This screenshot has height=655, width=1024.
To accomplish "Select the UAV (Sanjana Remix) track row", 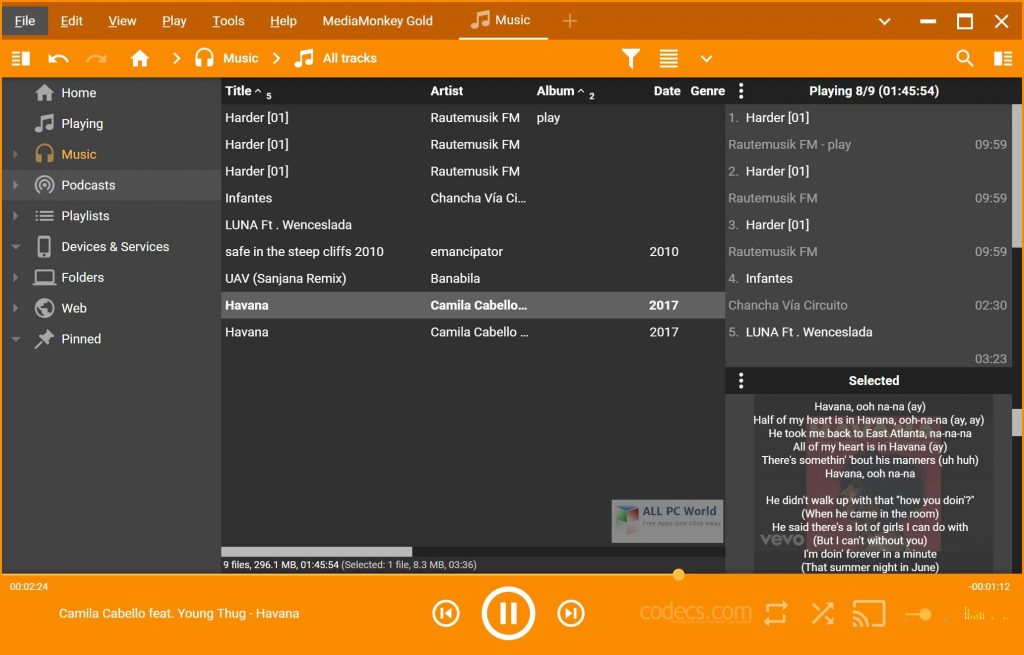I will (x=473, y=278).
